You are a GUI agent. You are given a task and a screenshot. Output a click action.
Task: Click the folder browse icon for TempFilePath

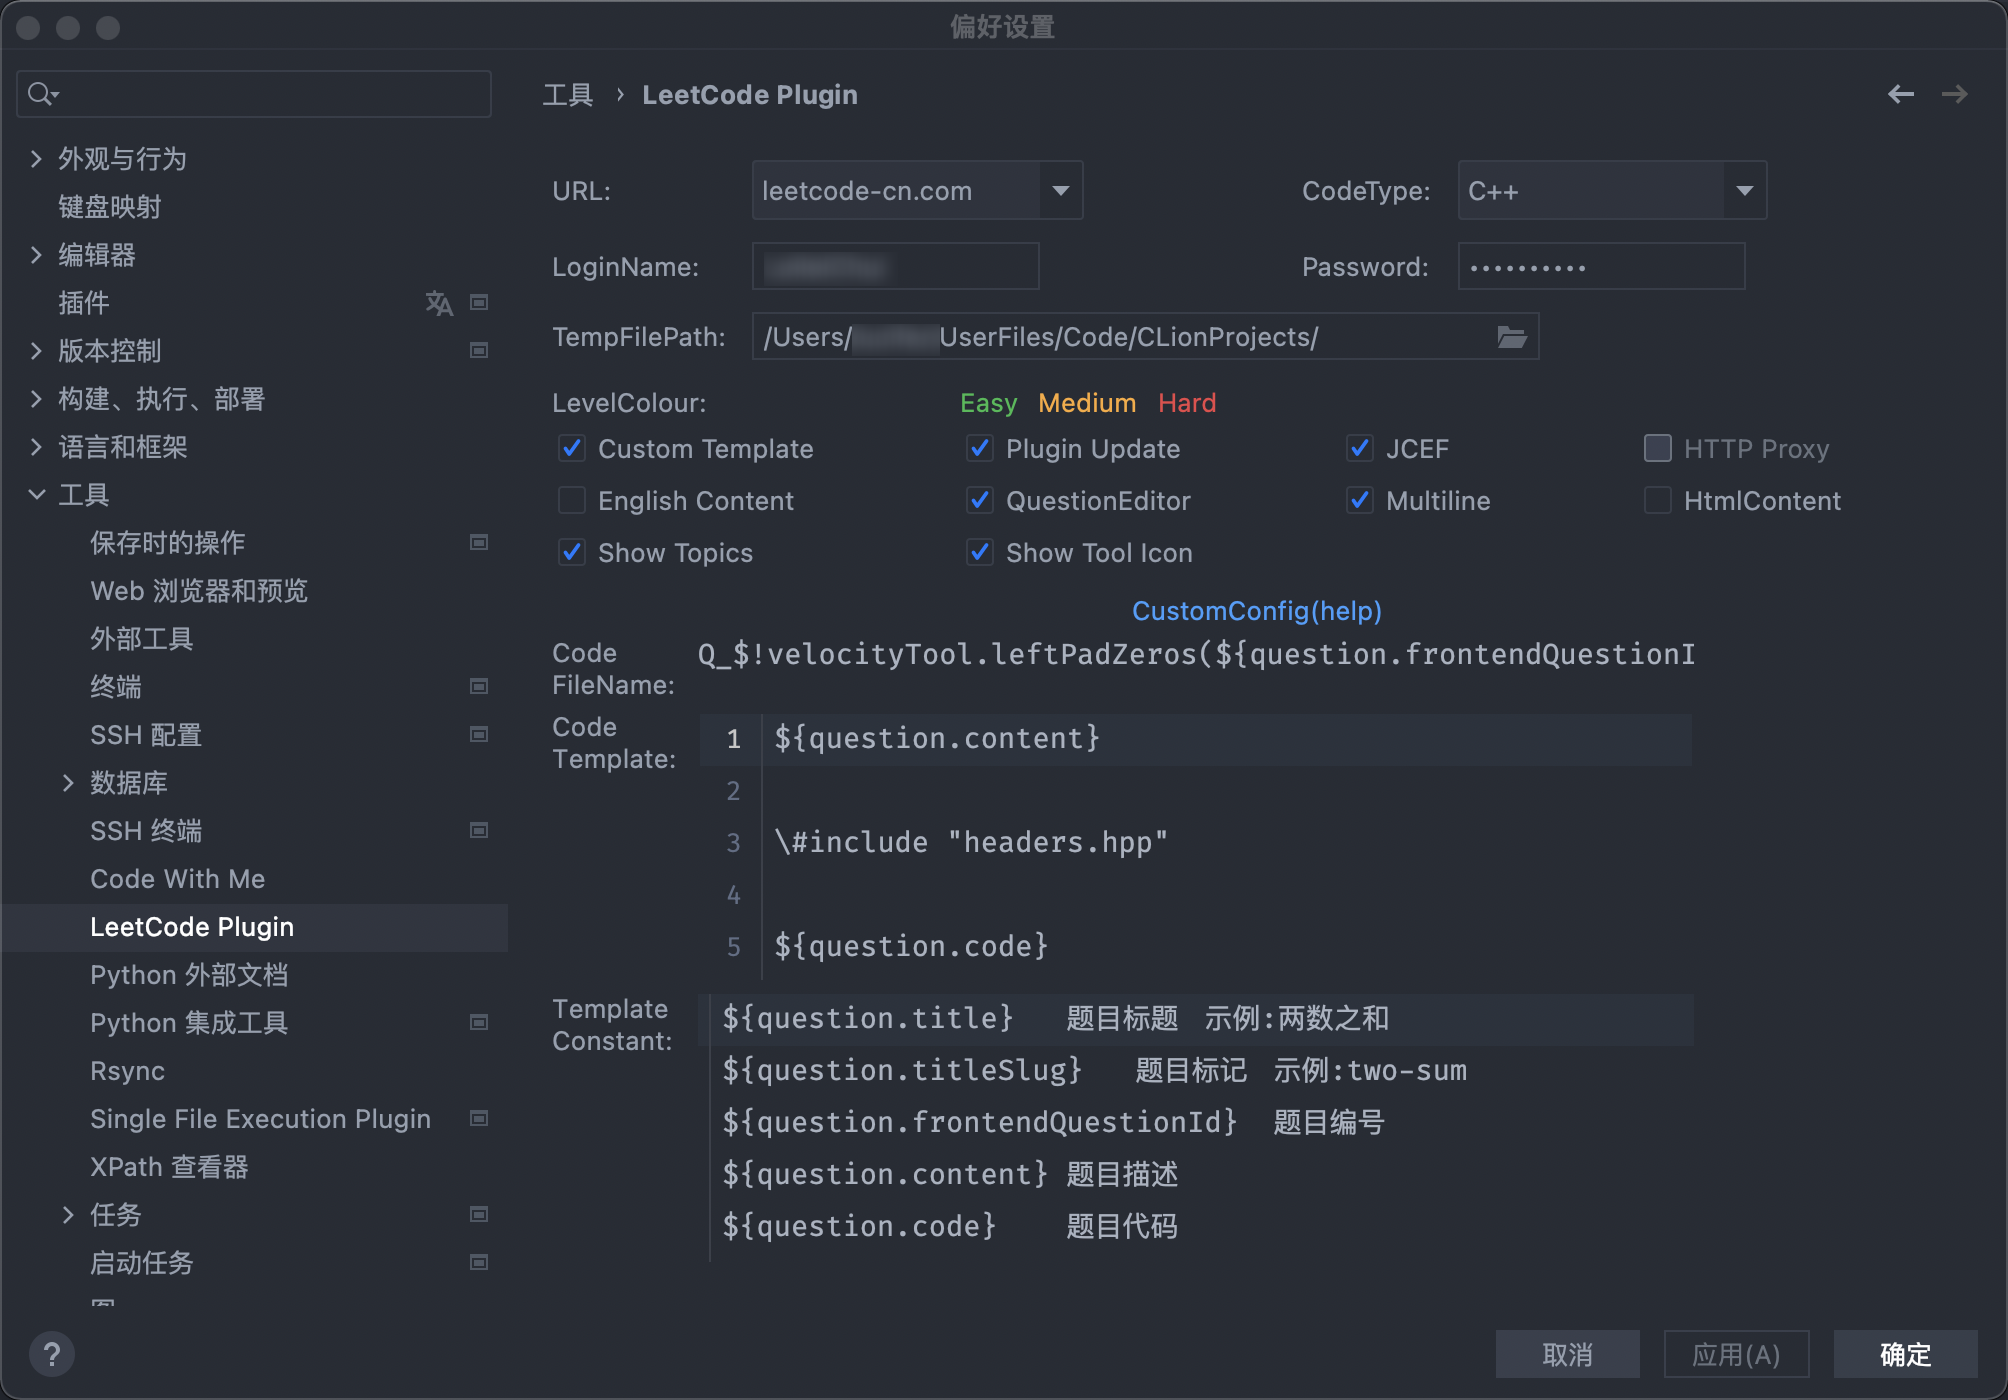coord(1511,337)
